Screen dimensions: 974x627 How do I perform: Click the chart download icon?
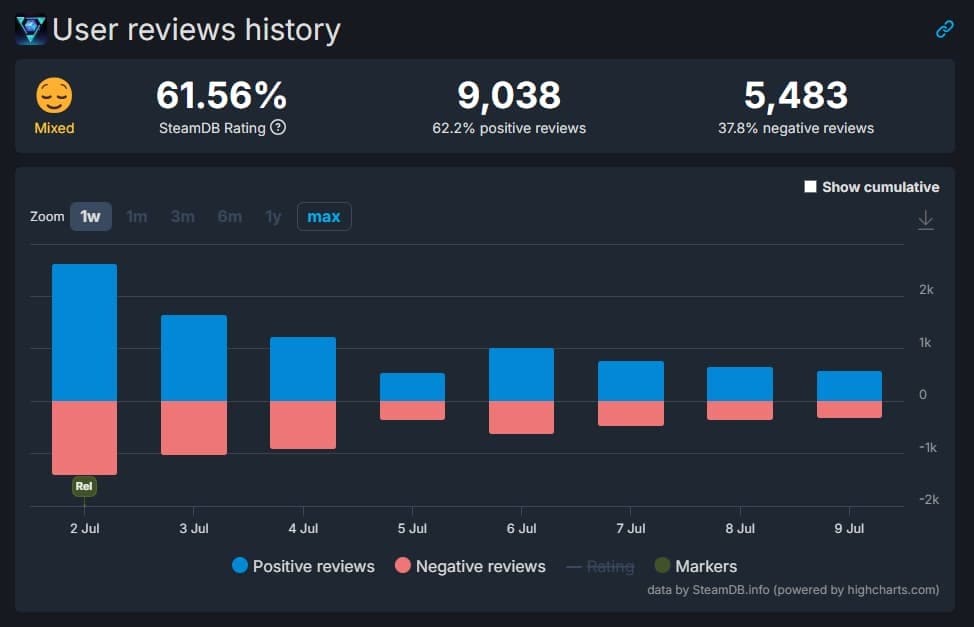[x=926, y=219]
